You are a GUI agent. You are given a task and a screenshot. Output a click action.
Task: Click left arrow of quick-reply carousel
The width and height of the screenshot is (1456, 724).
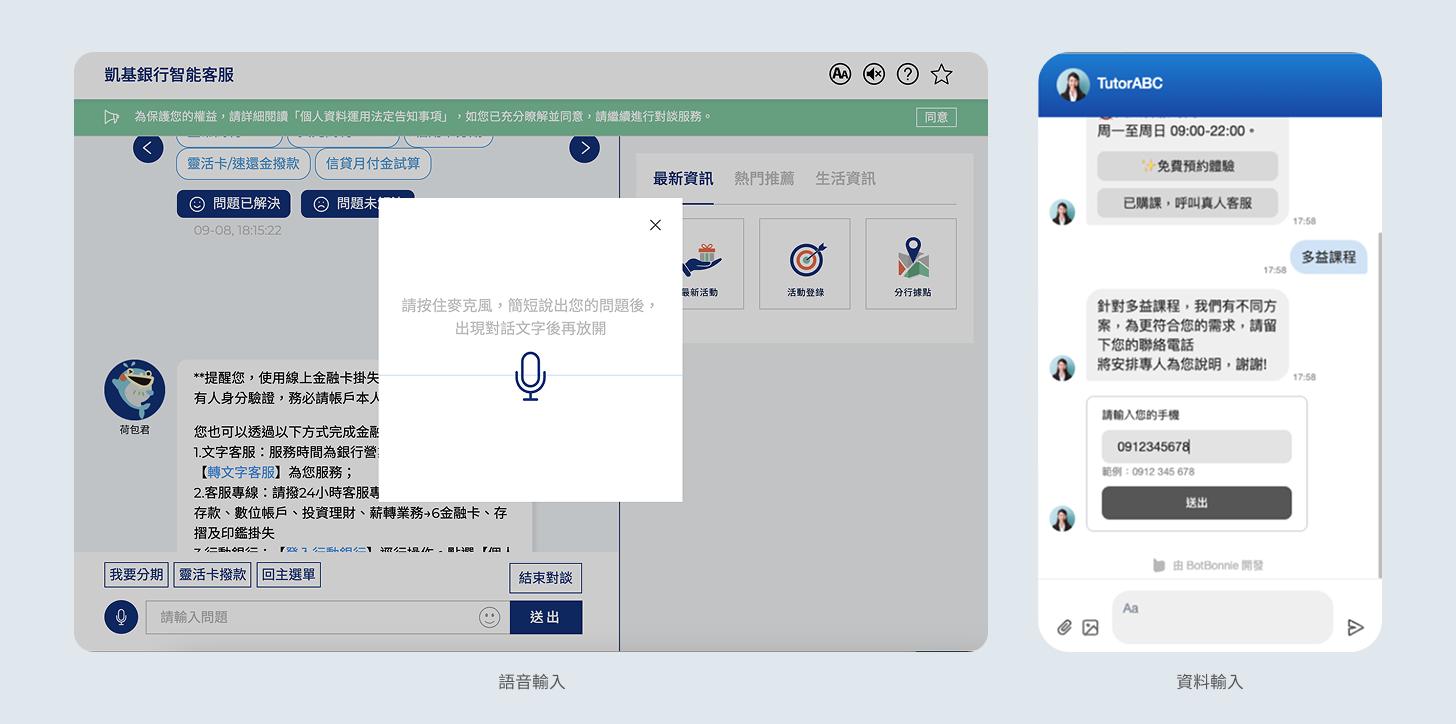pos(148,148)
